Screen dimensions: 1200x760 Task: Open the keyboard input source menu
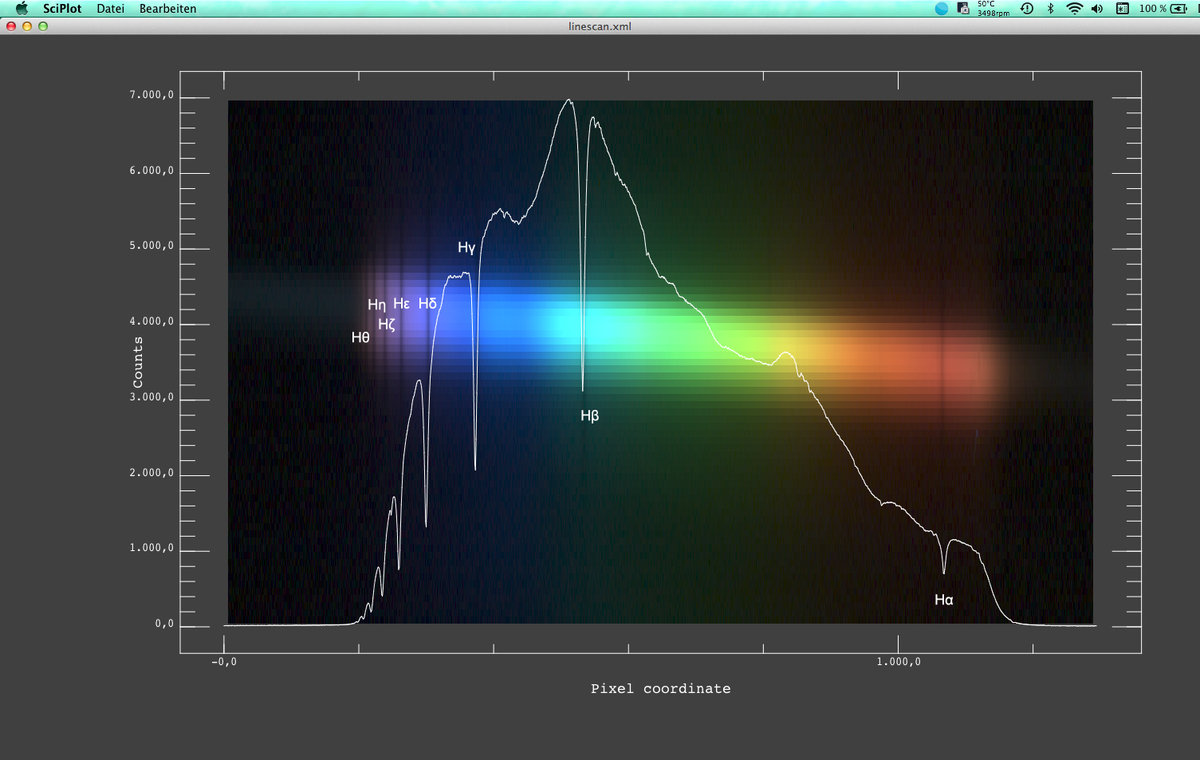click(x=1122, y=8)
